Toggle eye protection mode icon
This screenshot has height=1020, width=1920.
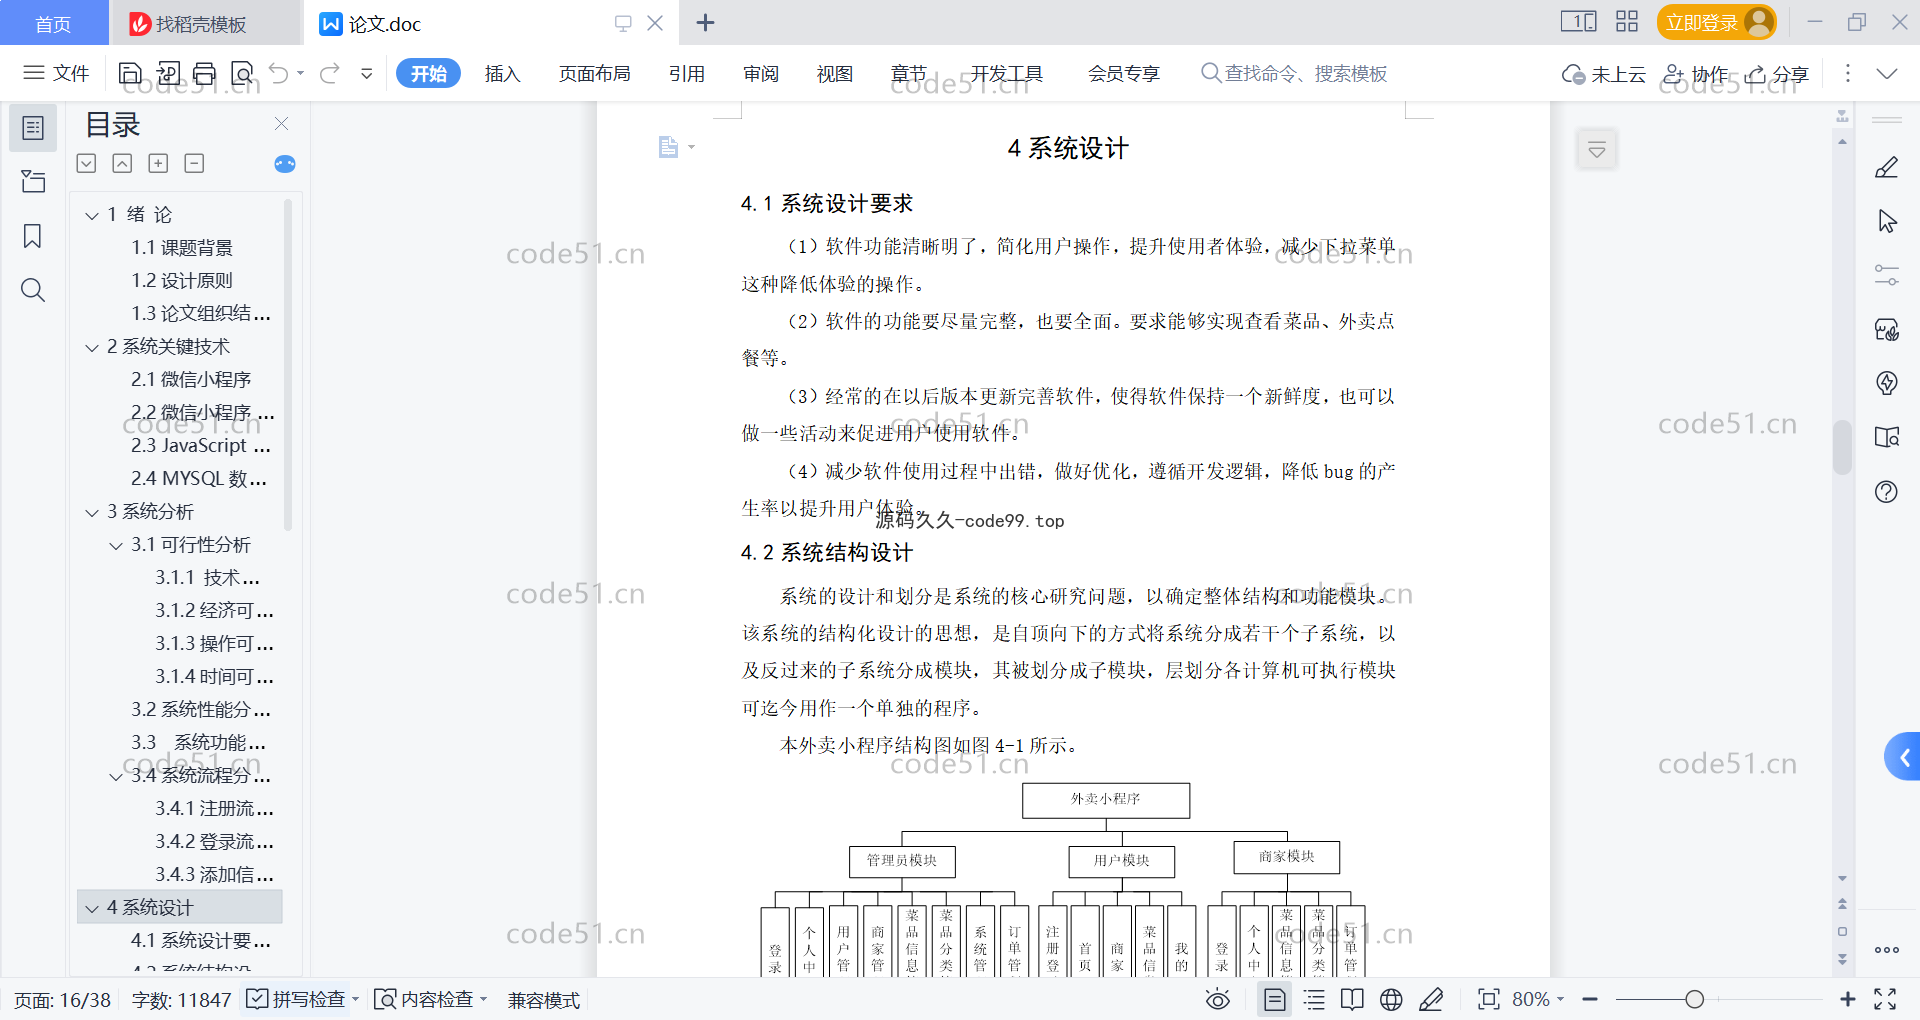pyautogui.click(x=1217, y=999)
